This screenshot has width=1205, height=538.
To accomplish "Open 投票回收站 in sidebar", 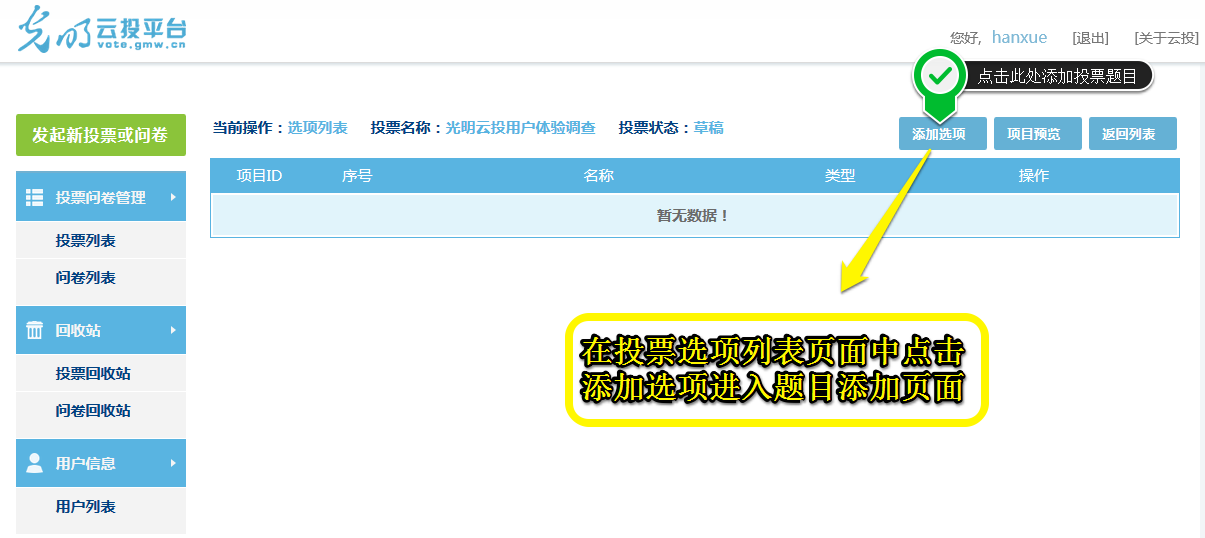I will pyautogui.click(x=93, y=374).
